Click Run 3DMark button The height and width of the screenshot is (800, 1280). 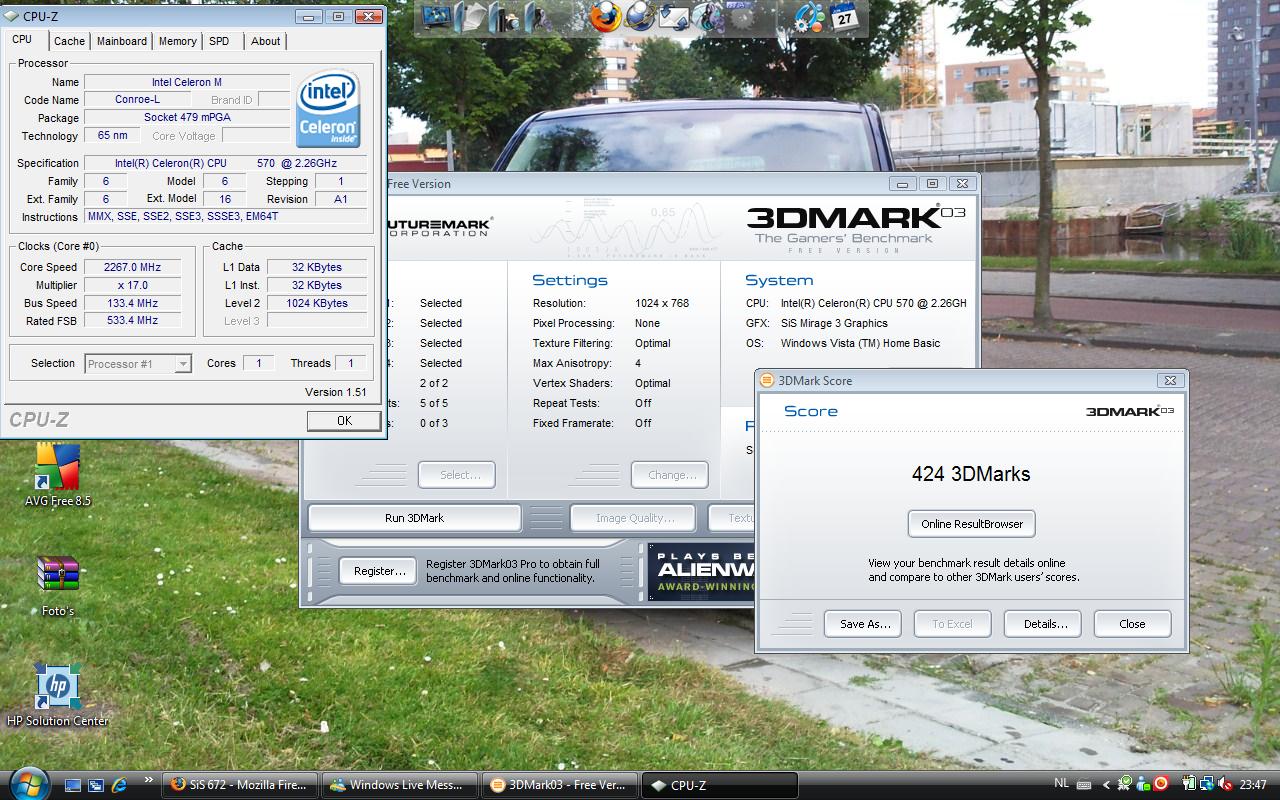tap(414, 518)
